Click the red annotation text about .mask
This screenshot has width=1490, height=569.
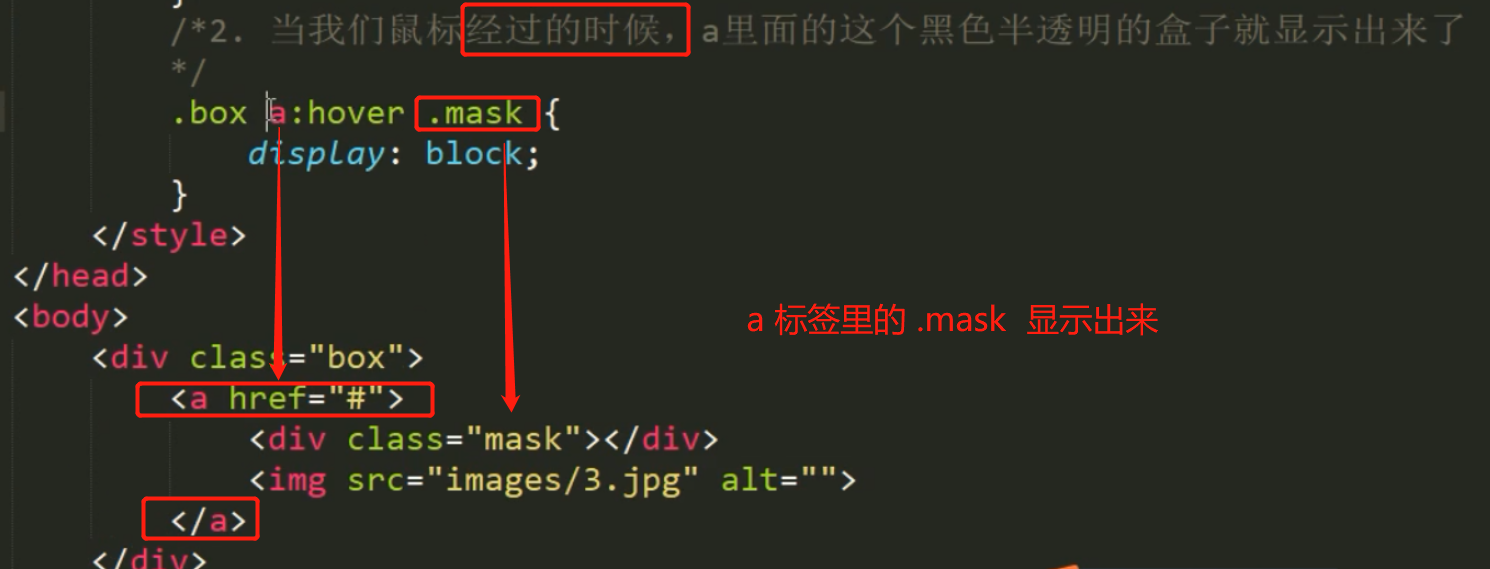[x=952, y=320]
